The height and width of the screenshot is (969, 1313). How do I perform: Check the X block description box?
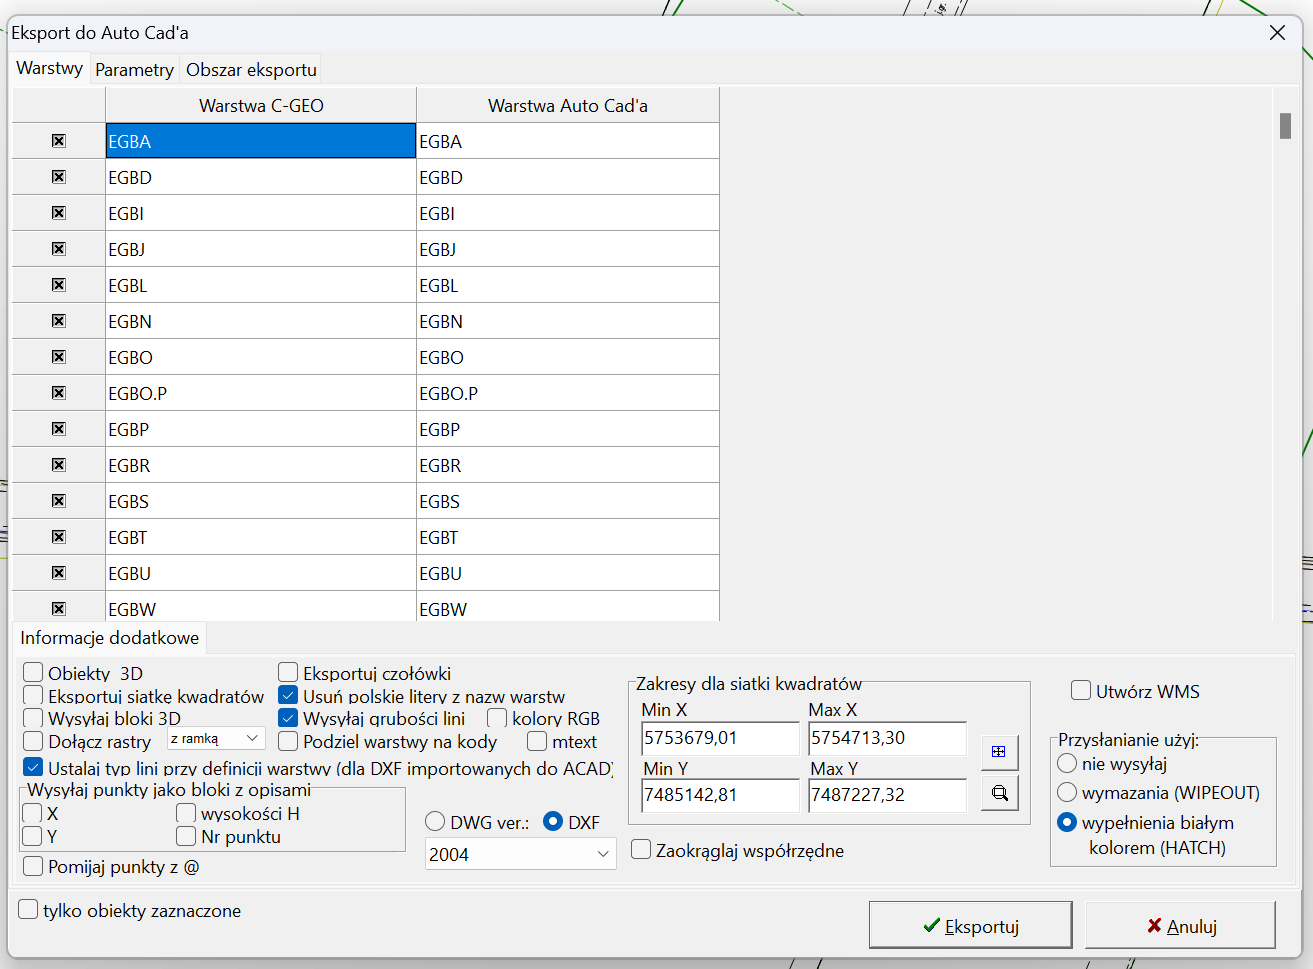[x=33, y=813]
